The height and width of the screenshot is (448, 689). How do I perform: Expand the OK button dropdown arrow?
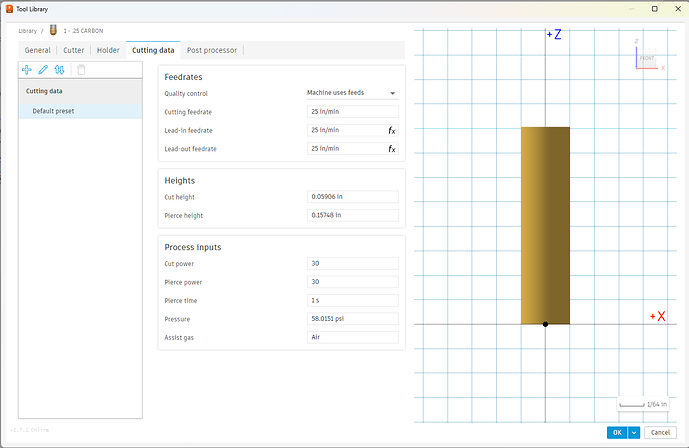(634, 433)
